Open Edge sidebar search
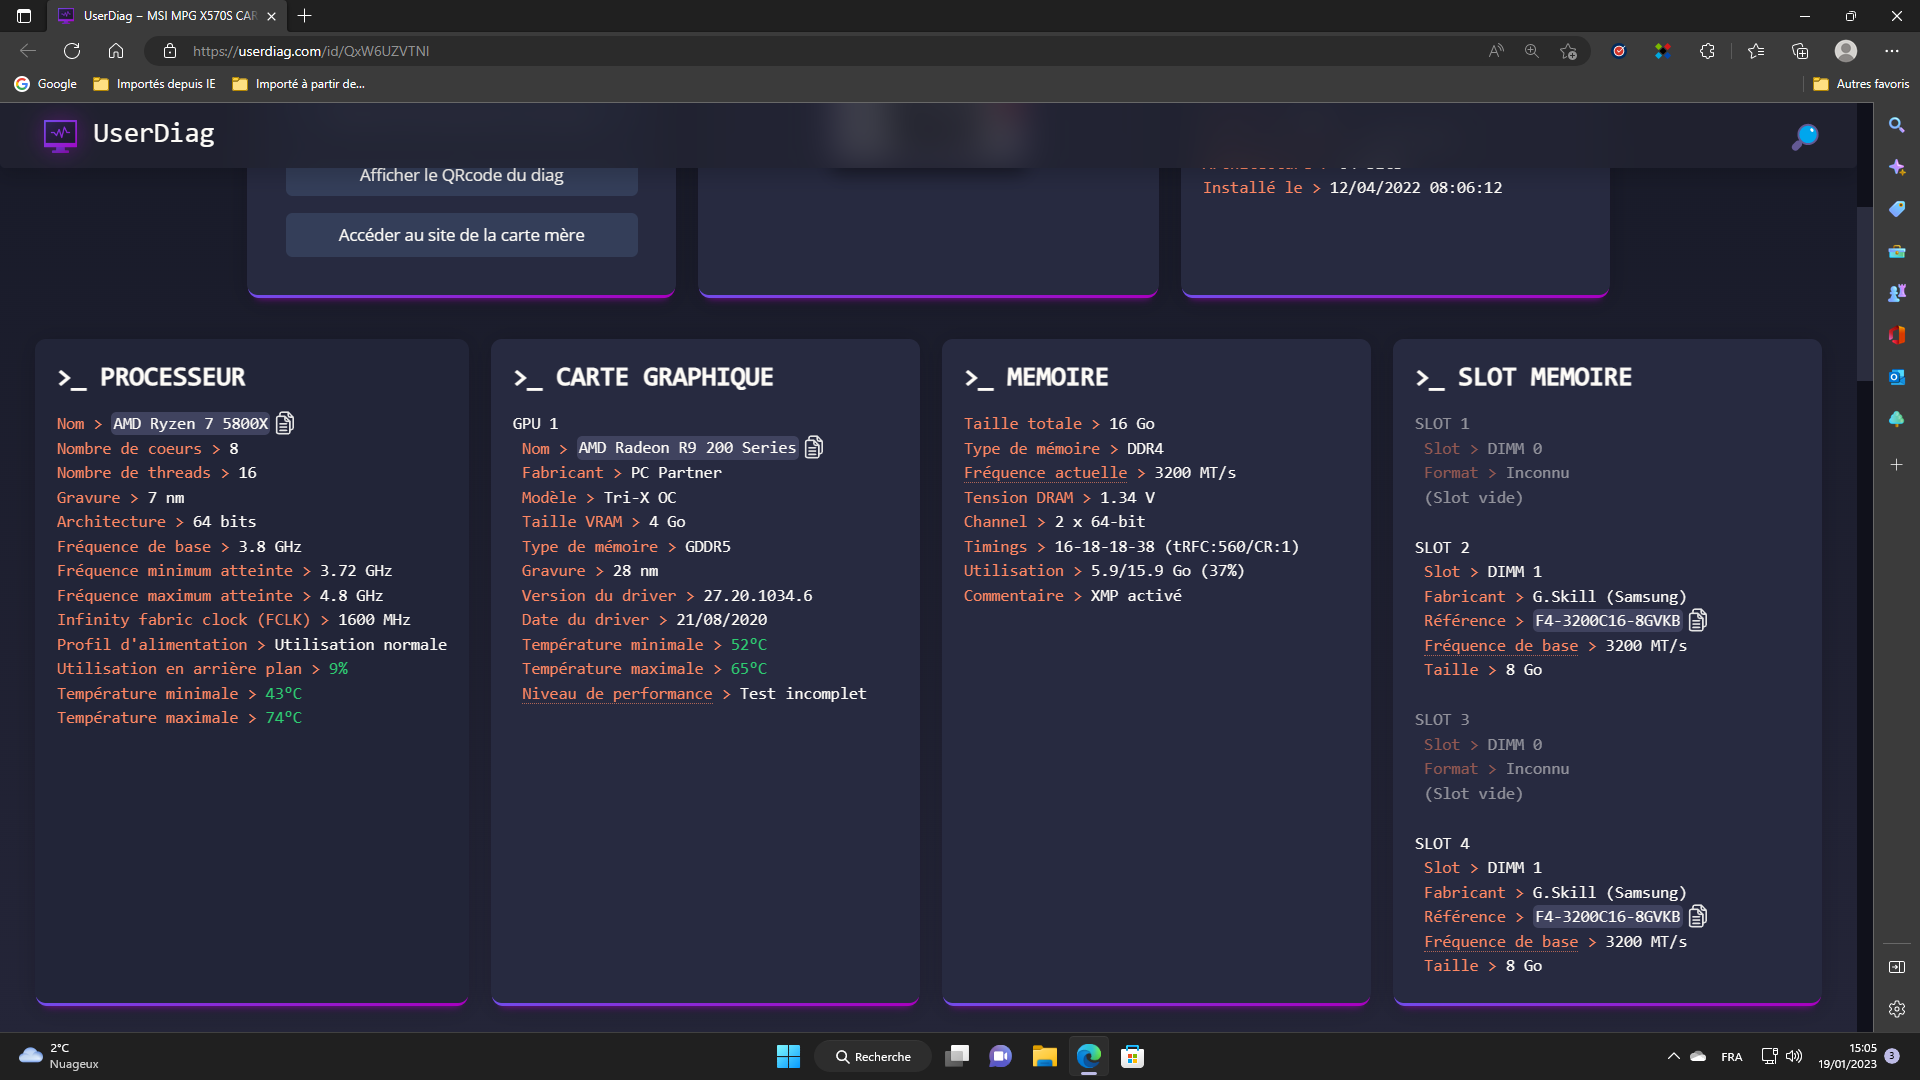Screen dimensions: 1920x1080 coord(1896,125)
